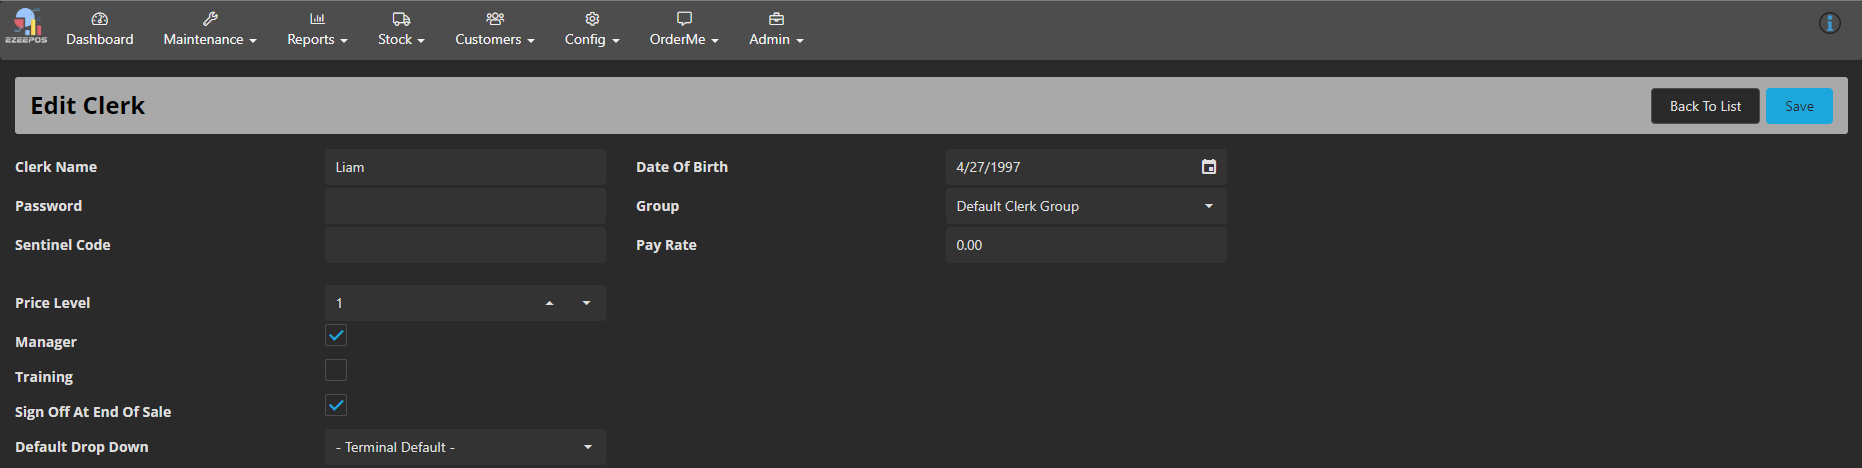Toggle Sign Off At End Of Sale
Image resolution: width=1862 pixels, height=468 pixels.
tap(336, 406)
